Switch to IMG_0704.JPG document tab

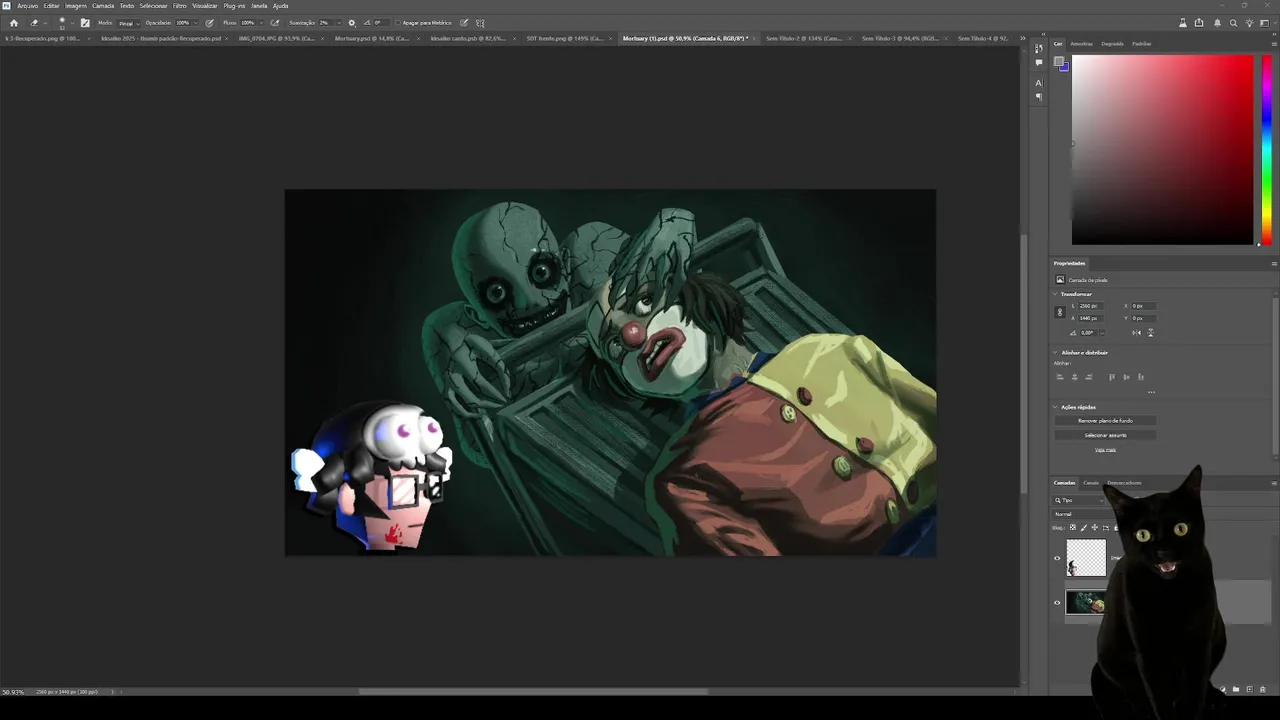point(277,38)
